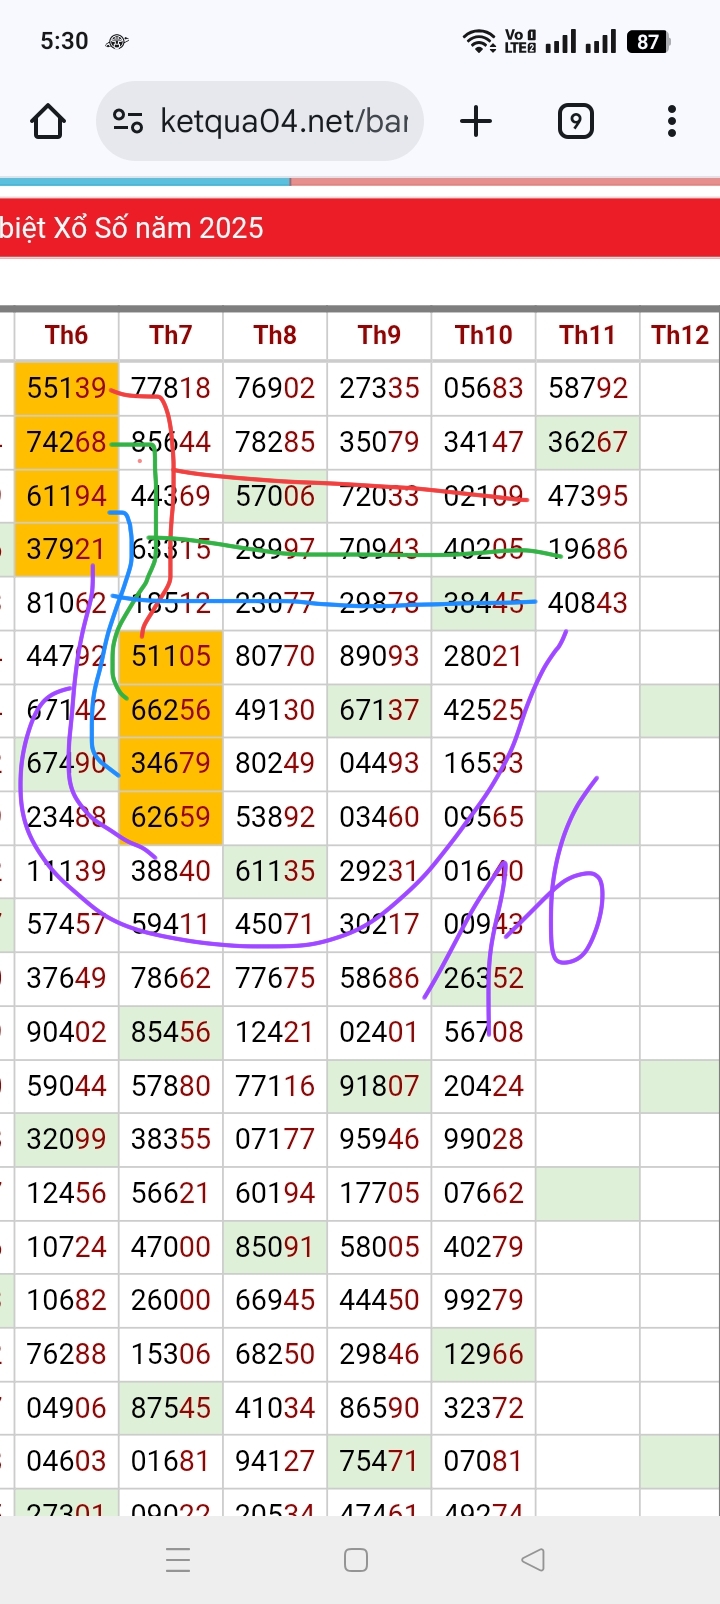Tap the Th9 column header
The width and height of the screenshot is (720, 1604).
coord(379,335)
